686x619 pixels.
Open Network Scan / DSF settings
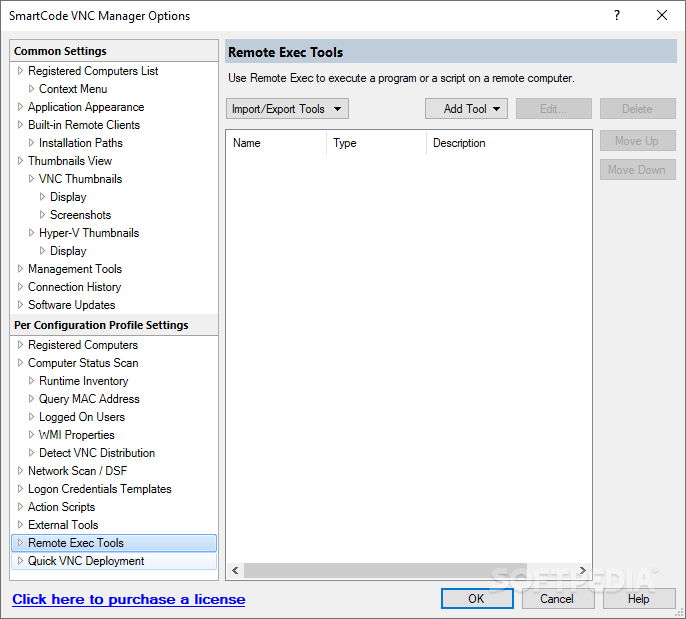(77, 471)
